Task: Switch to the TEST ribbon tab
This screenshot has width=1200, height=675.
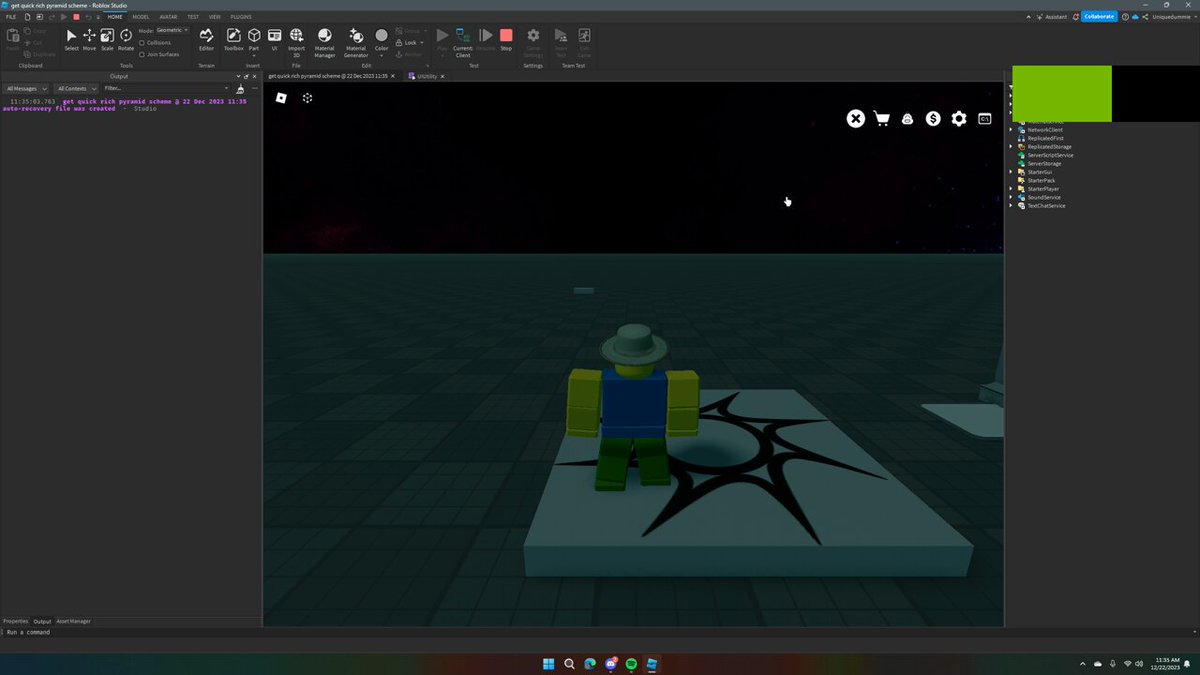Action: tap(193, 17)
